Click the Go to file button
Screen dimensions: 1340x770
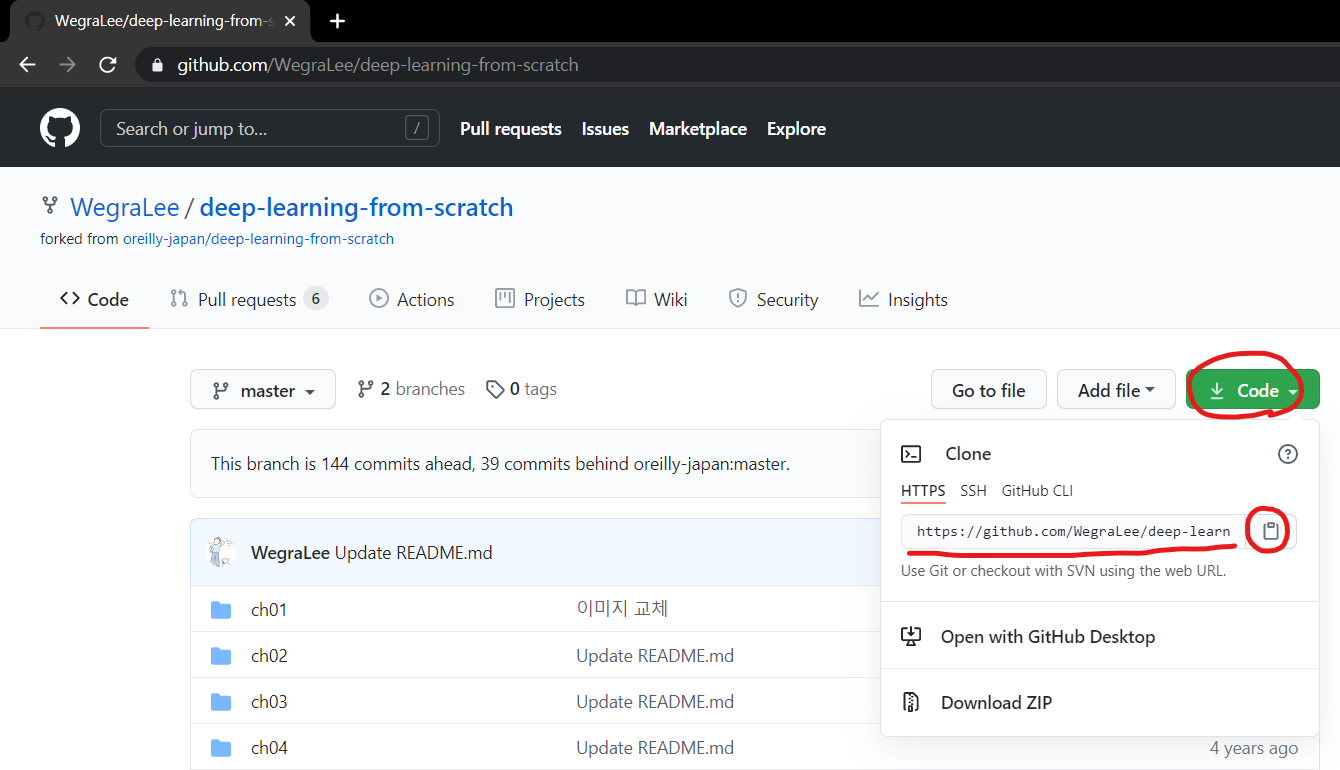point(989,390)
